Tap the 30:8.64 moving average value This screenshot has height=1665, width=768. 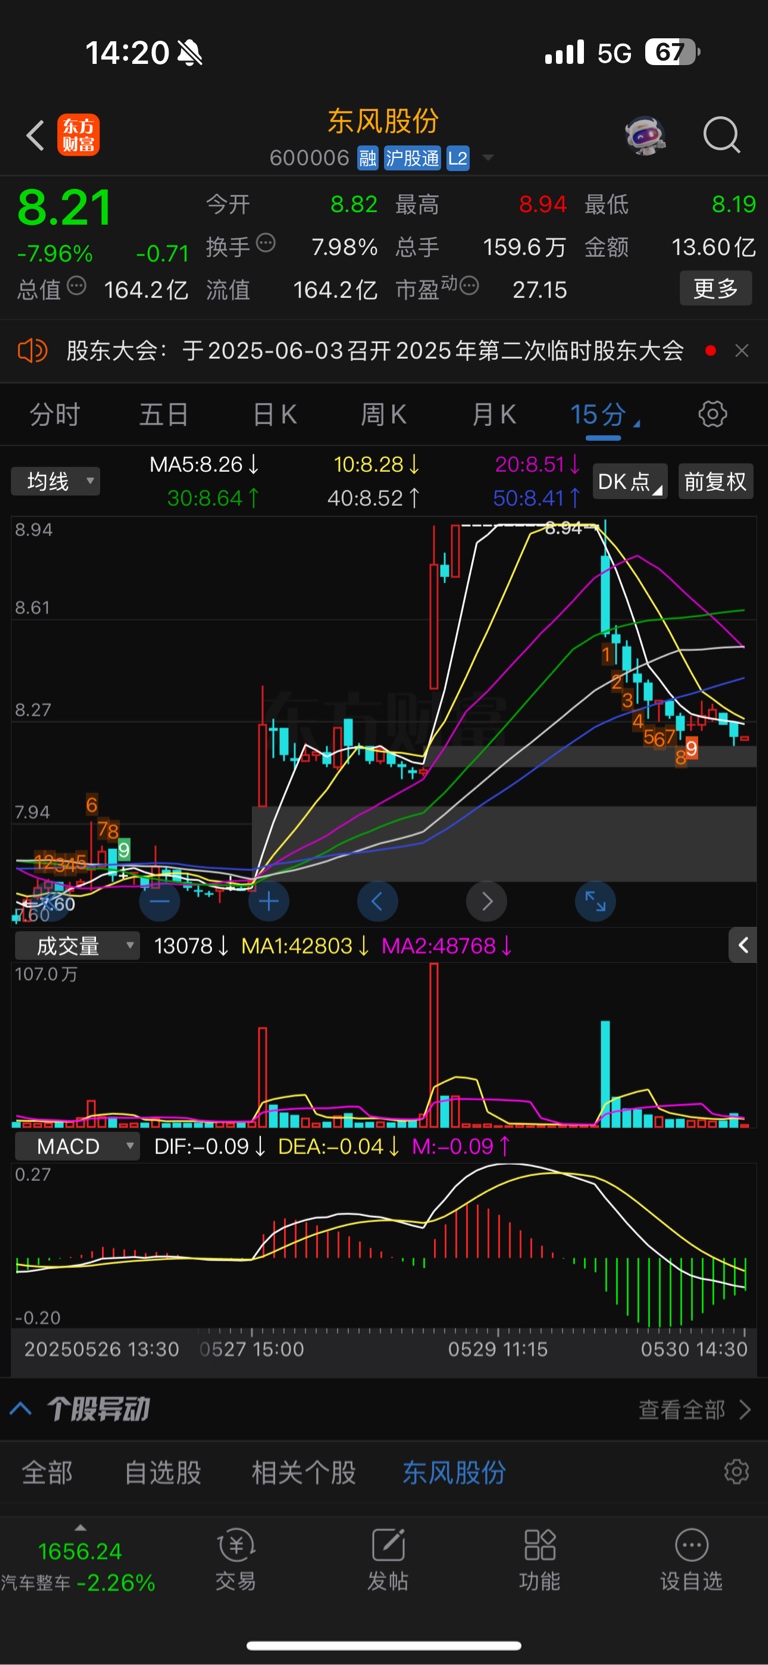(213, 498)
